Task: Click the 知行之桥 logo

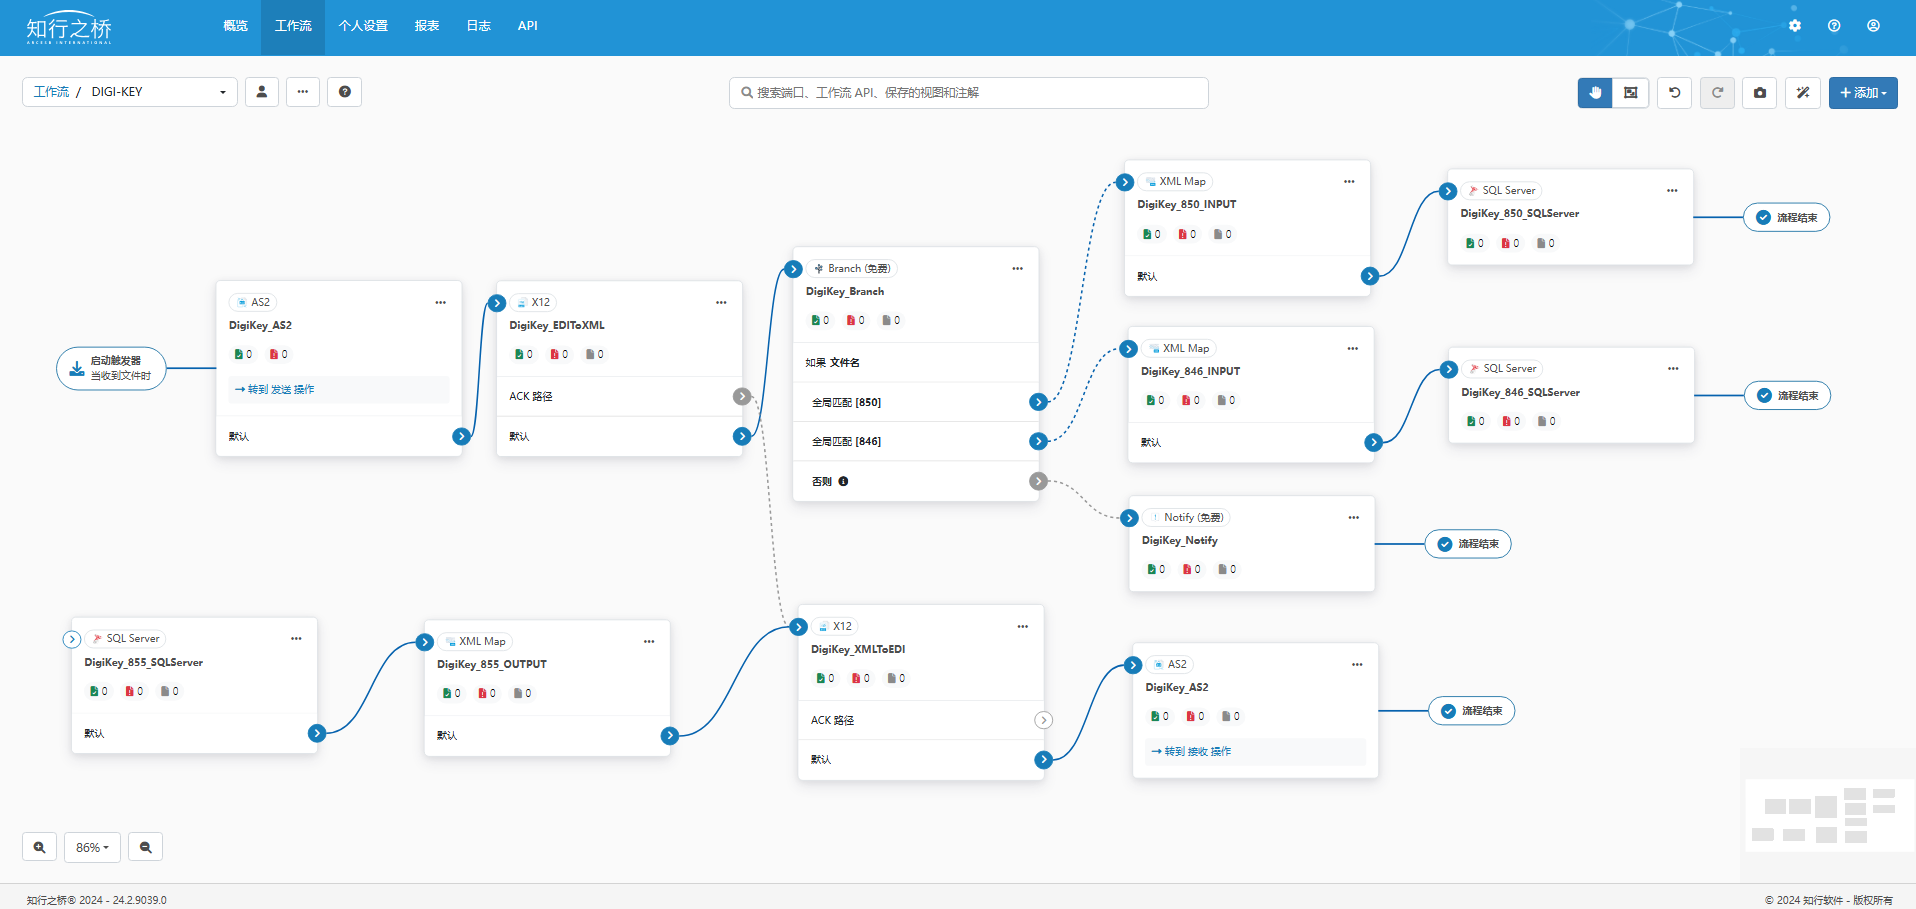Action: coord(69,28)
